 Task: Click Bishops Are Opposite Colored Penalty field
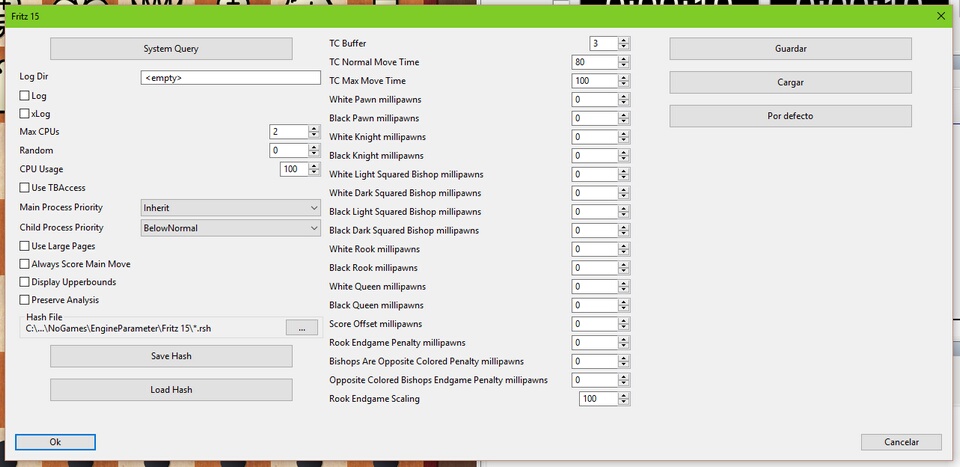594,361
